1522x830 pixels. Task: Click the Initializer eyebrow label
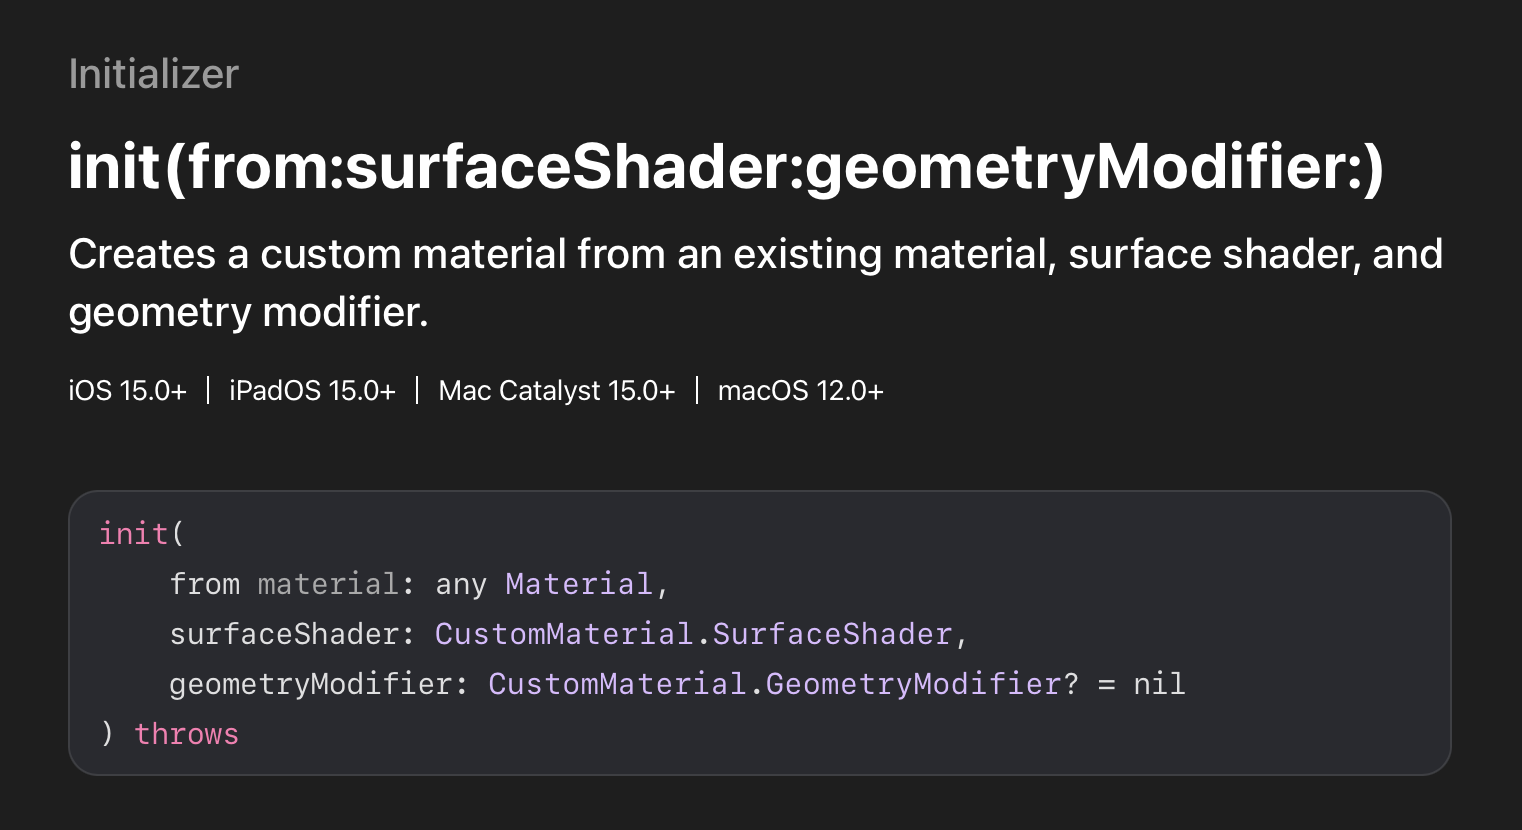153,74
